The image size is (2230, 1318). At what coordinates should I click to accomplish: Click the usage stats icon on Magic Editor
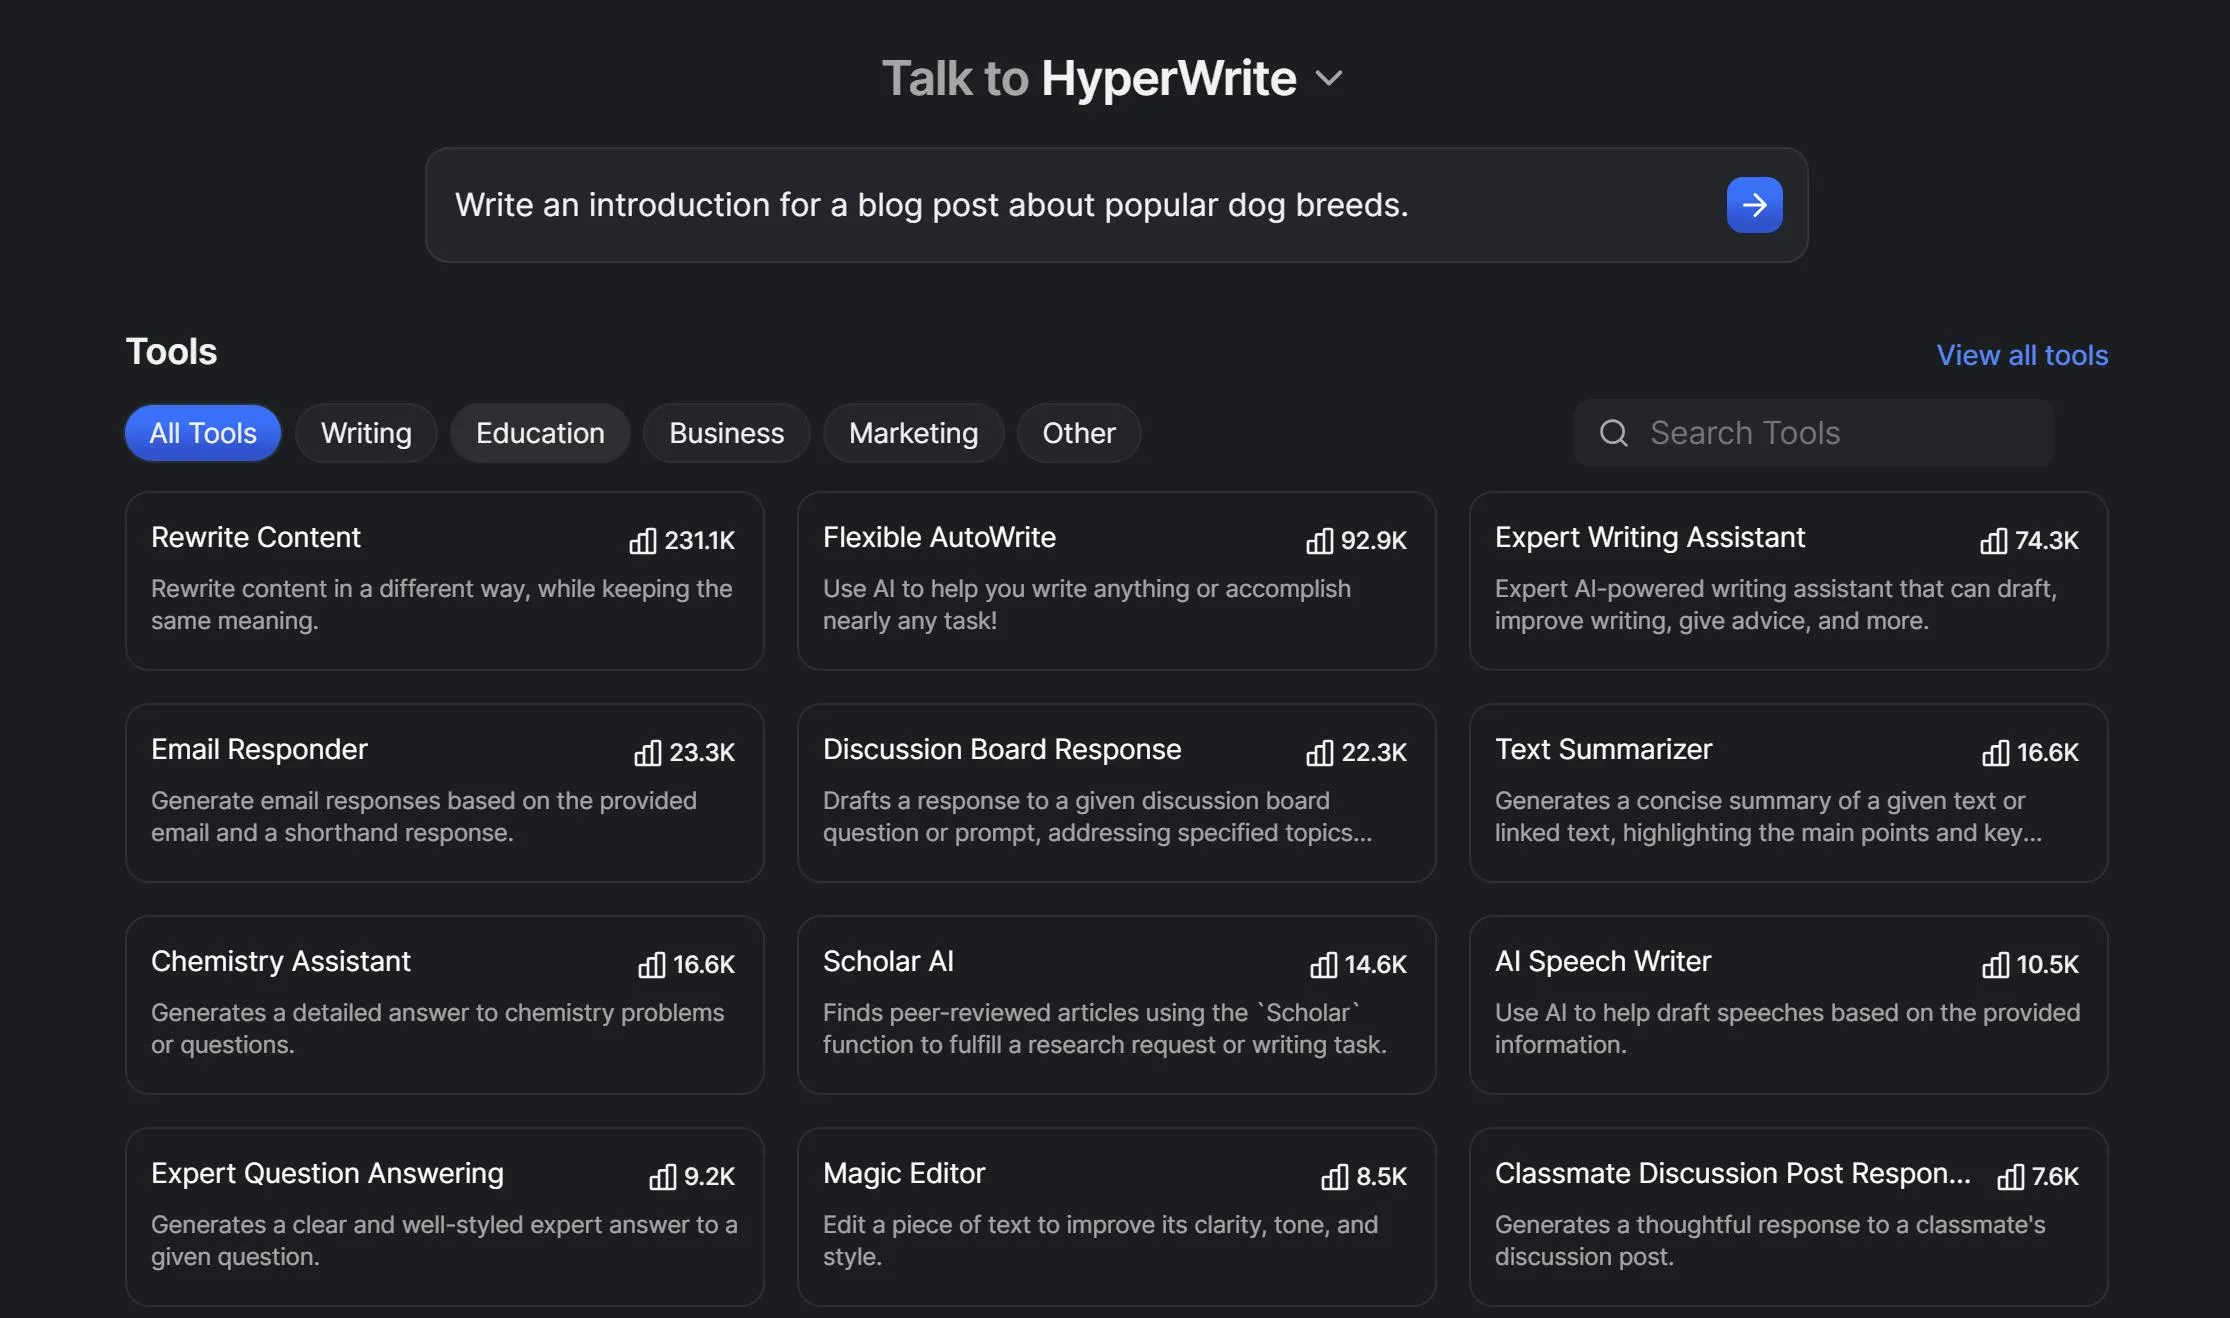[x=1336, y=1177]
